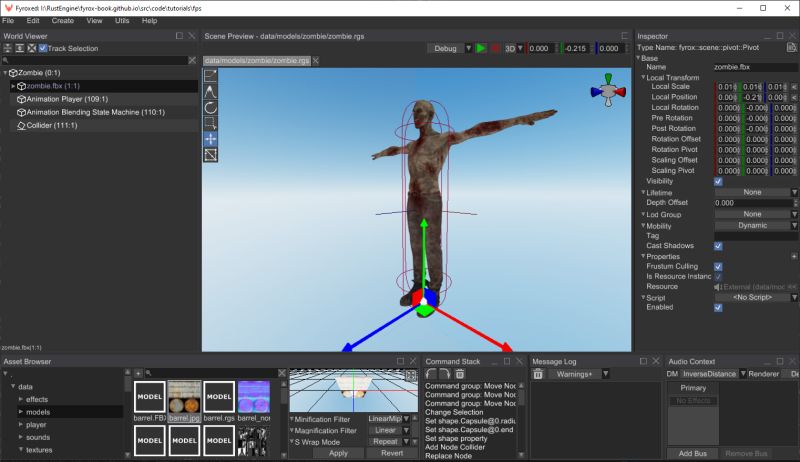Close the zombie.rgs scene tab

(x=316, y=61)
